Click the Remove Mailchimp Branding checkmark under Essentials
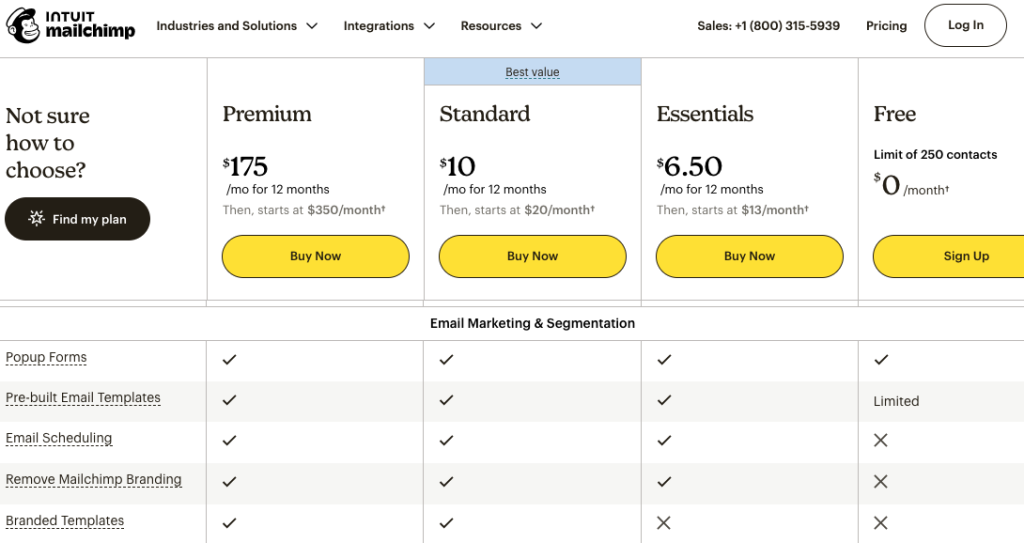 [x=664, y=482]
